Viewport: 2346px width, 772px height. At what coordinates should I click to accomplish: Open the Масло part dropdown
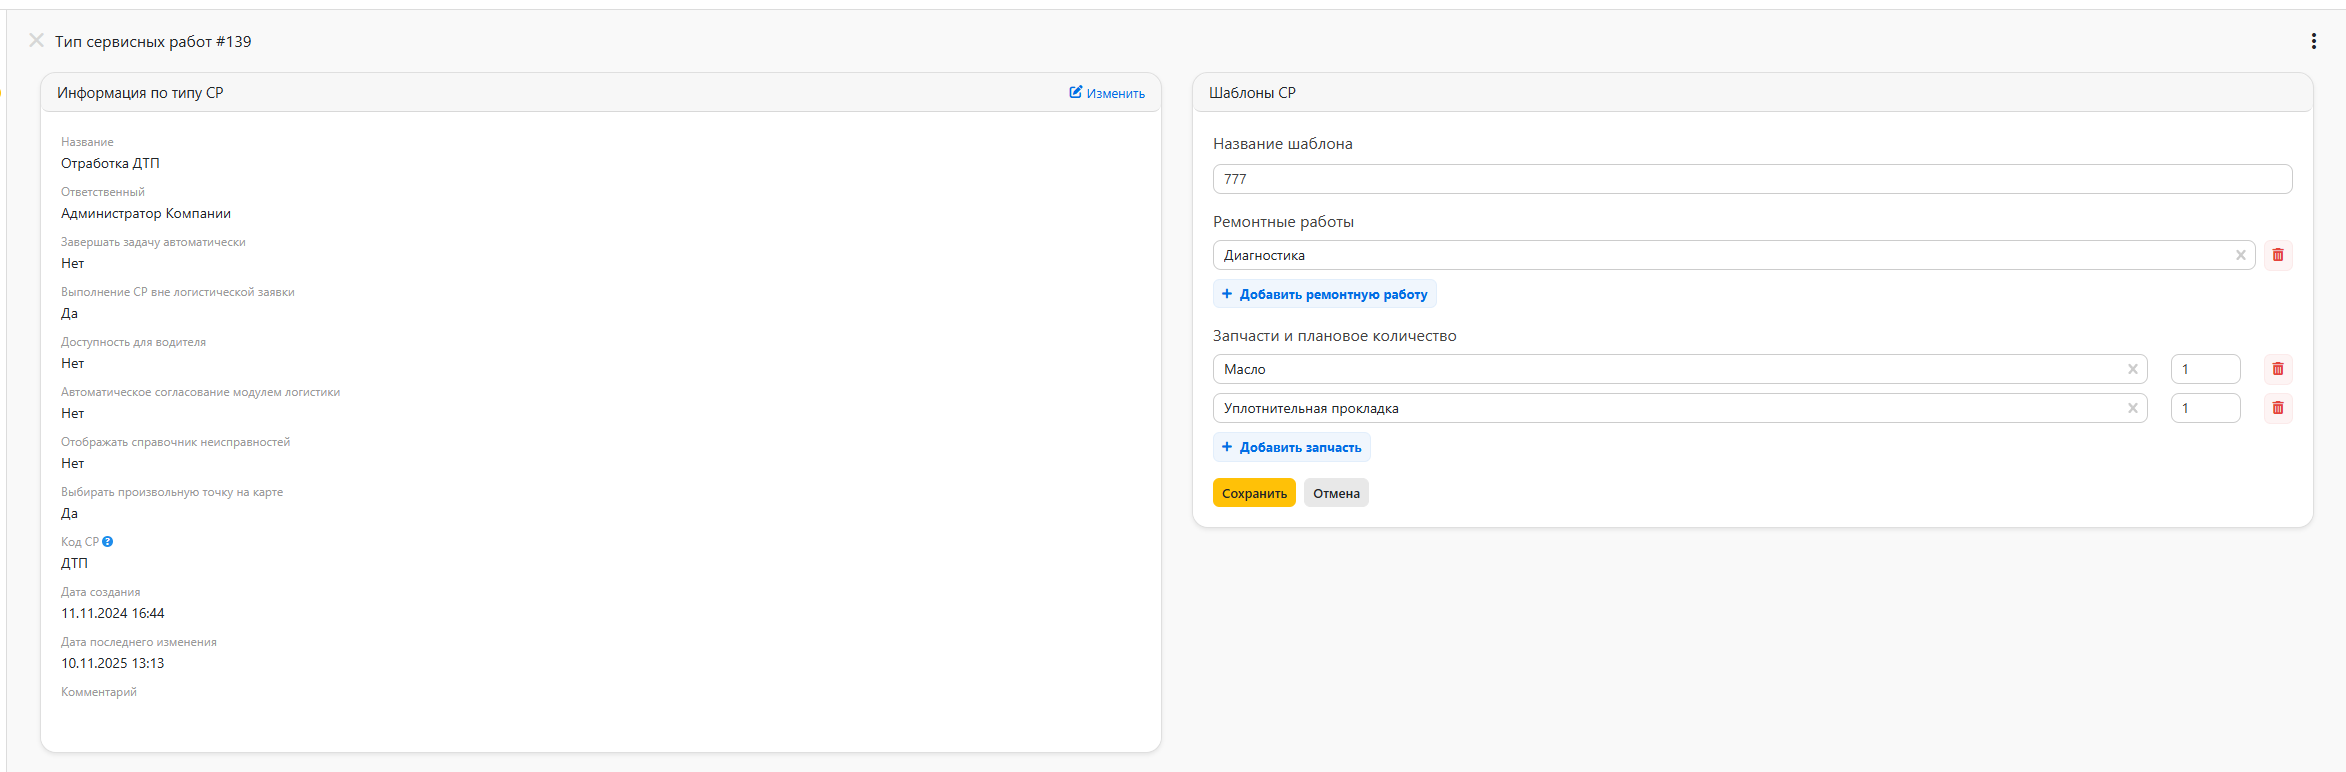click(x=1680, y=369)
